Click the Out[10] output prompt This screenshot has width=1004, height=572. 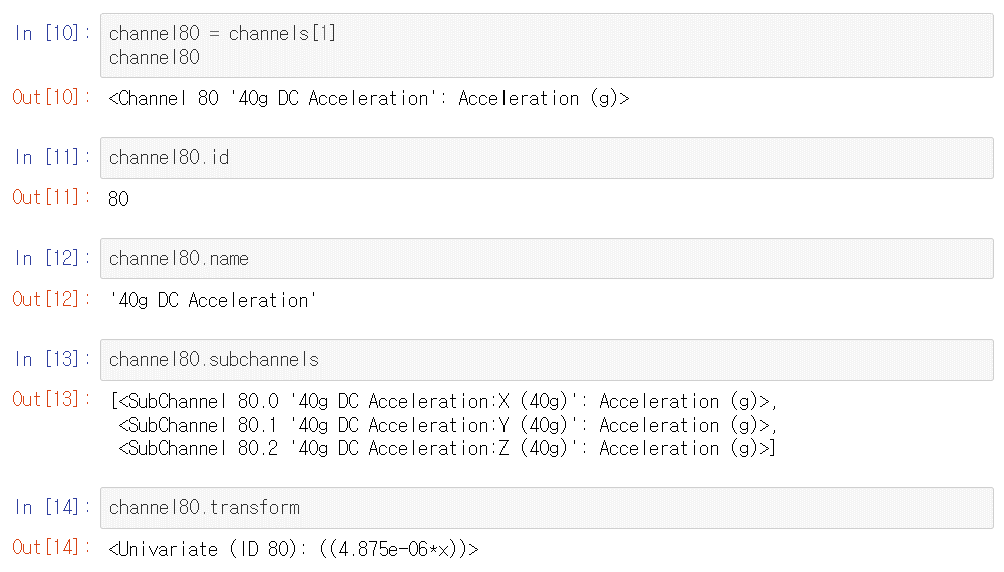coord(52,98)
